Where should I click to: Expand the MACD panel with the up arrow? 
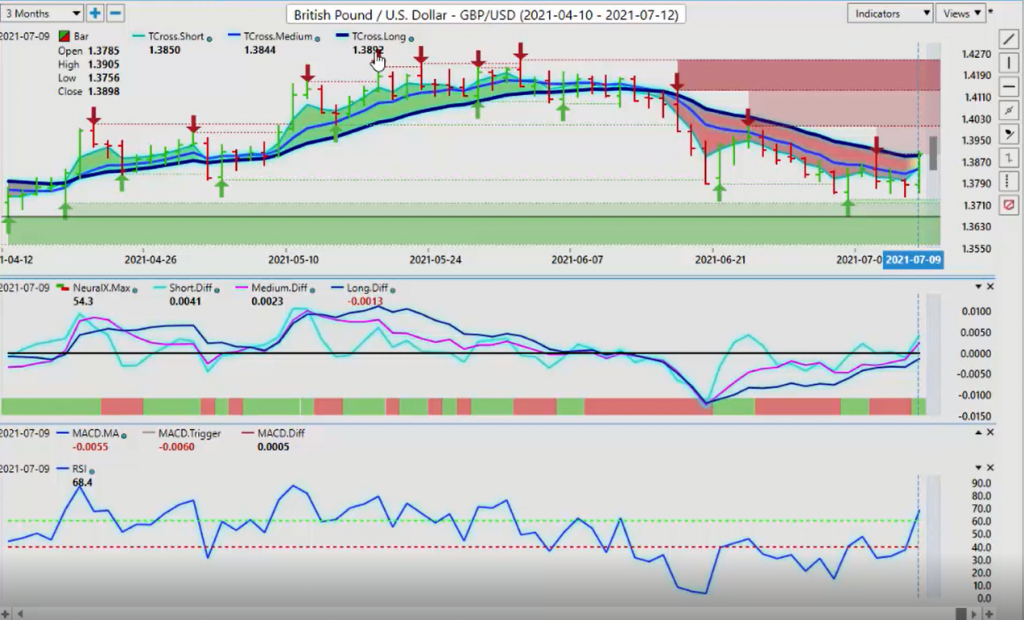tap(978, 432)
